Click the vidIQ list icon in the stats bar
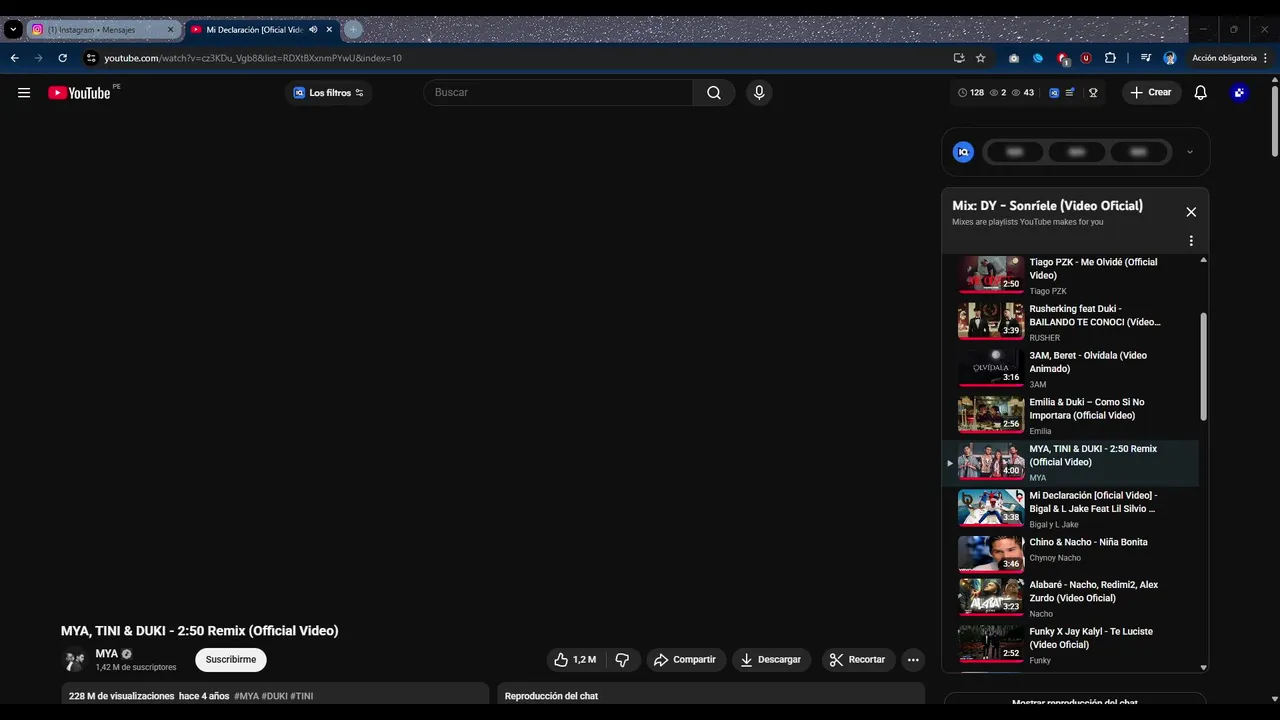Image resolution: width=1280 pixels, height=720 pixels. (1070, 93)
